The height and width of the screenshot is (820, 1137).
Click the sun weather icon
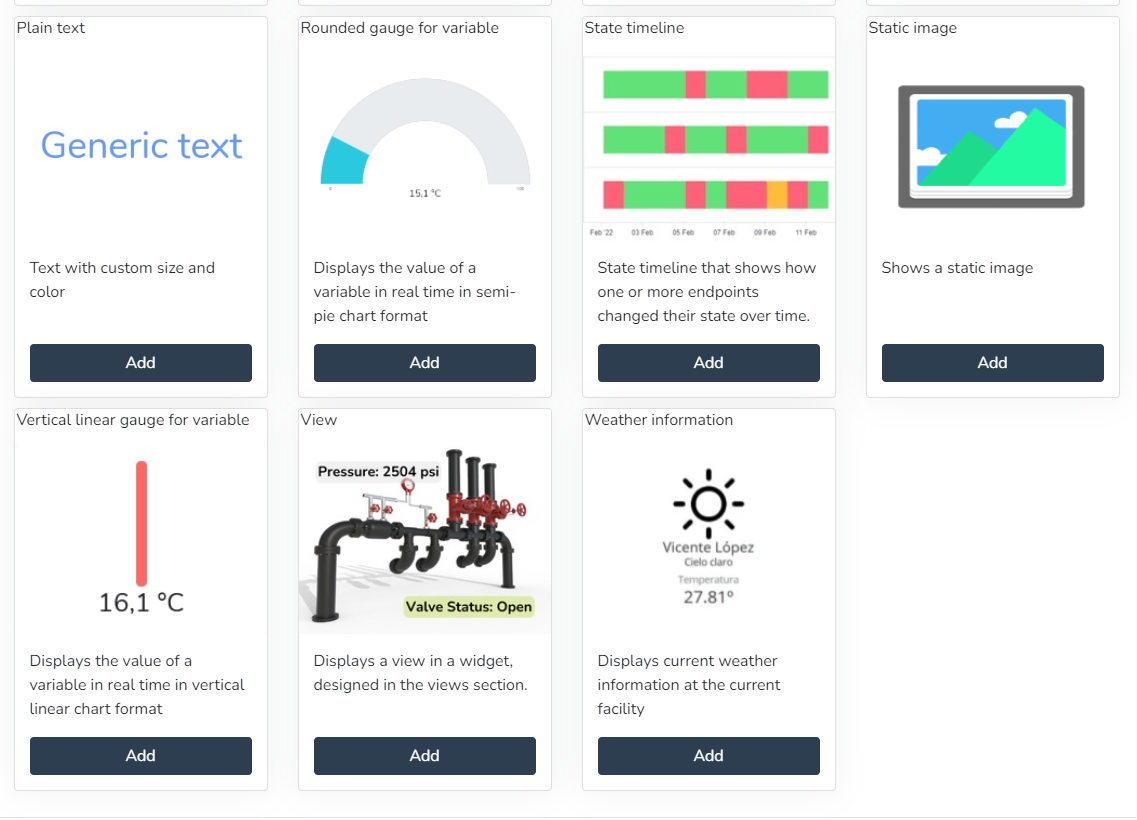[x=708, y=500]
